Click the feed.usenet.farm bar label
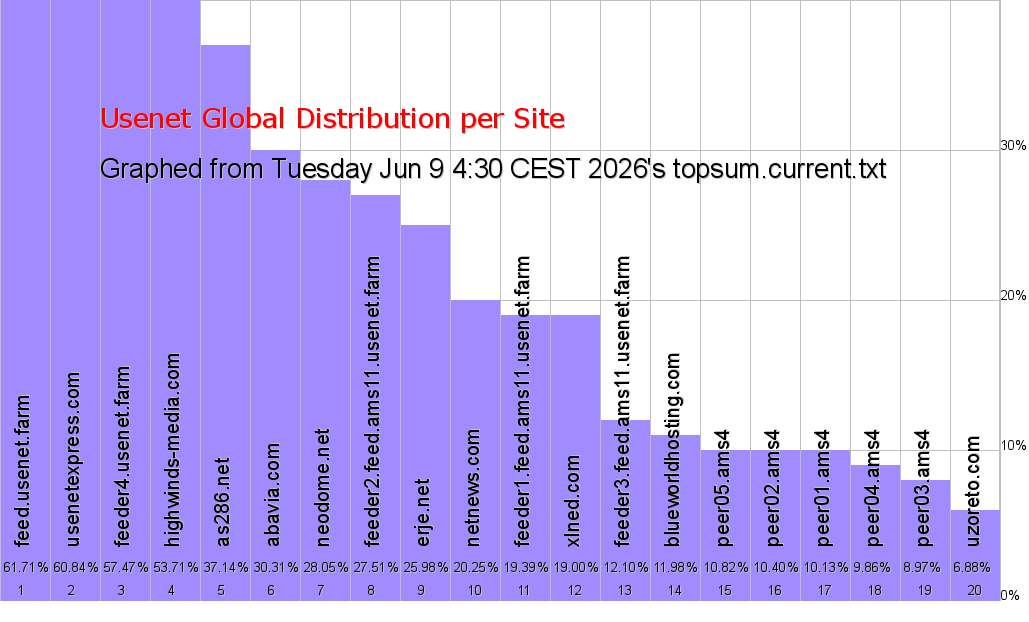 (22, 470)
